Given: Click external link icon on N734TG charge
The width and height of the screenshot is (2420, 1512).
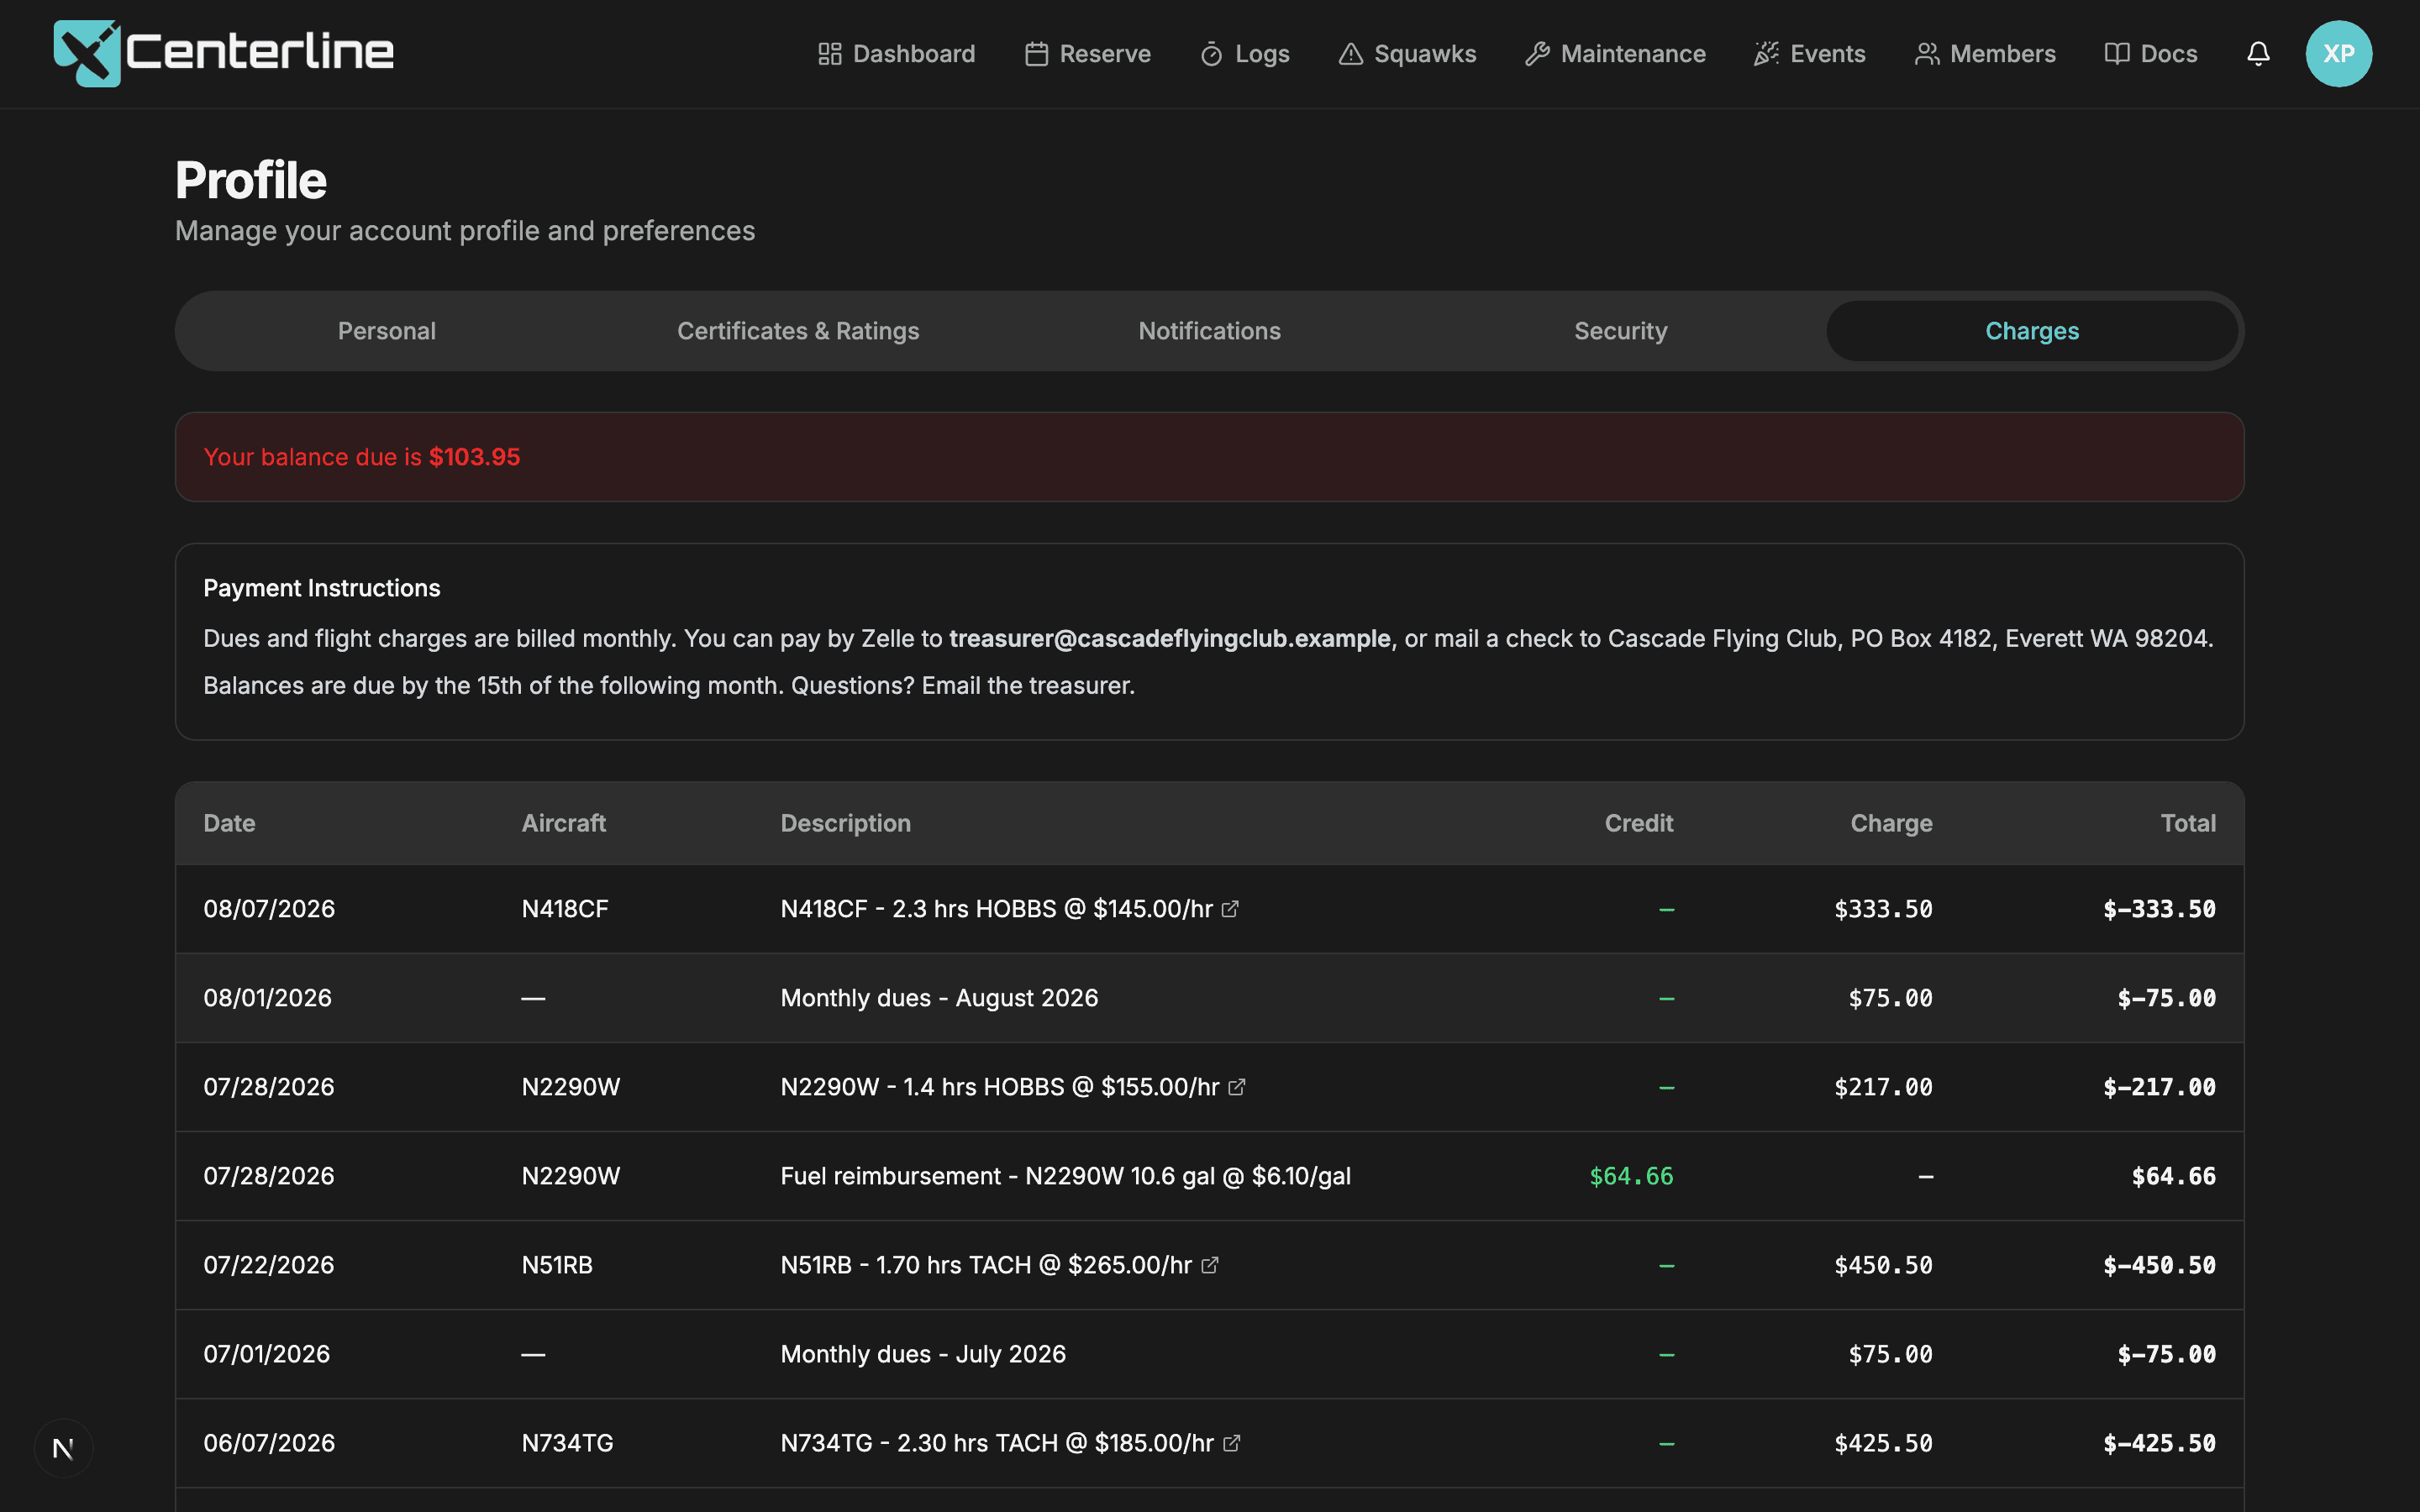Looking at the screenshot, I should tap(1232, 1443).
